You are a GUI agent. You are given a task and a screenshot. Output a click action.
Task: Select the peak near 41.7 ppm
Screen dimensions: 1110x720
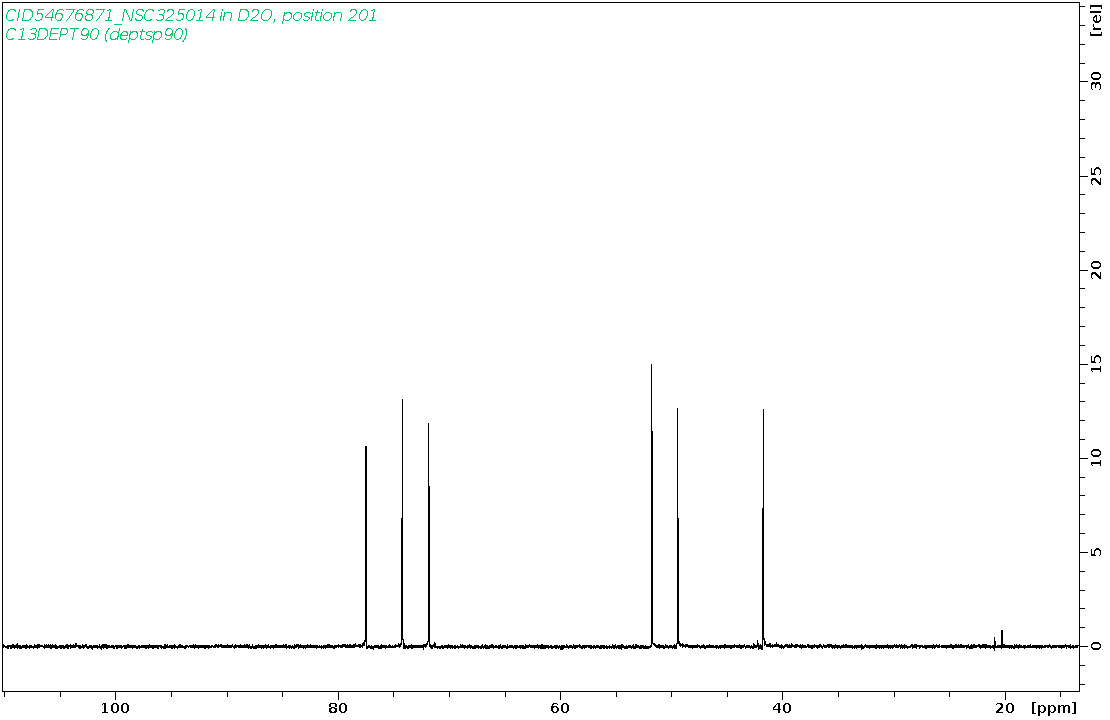pyautogui.click(x=763, y=527)
